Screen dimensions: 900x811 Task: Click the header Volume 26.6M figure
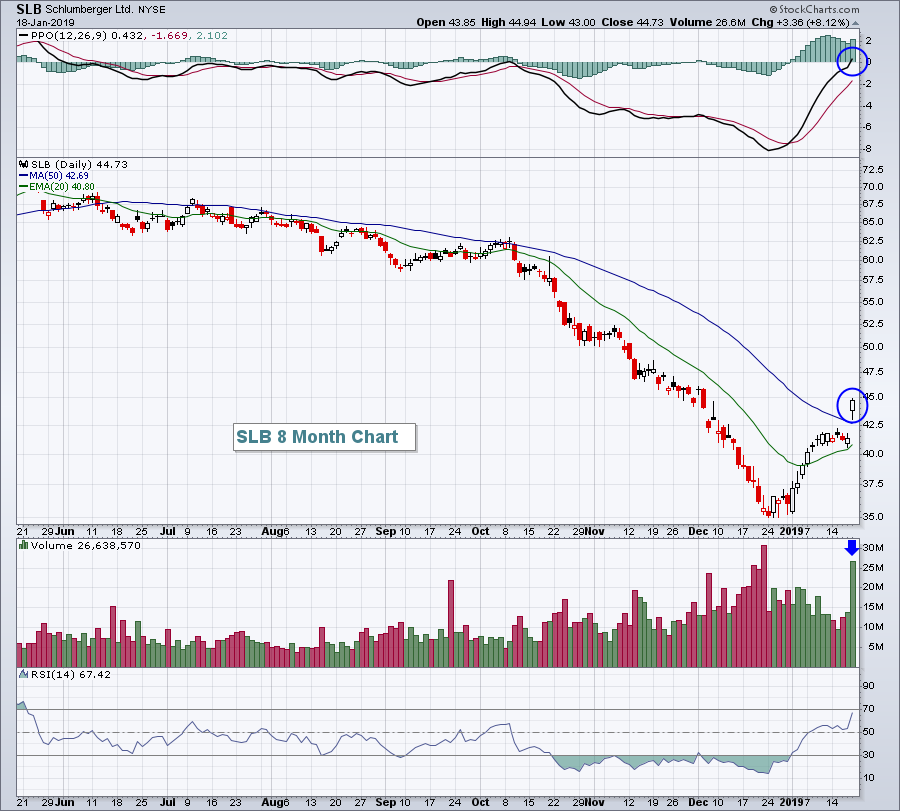[707, 22]
